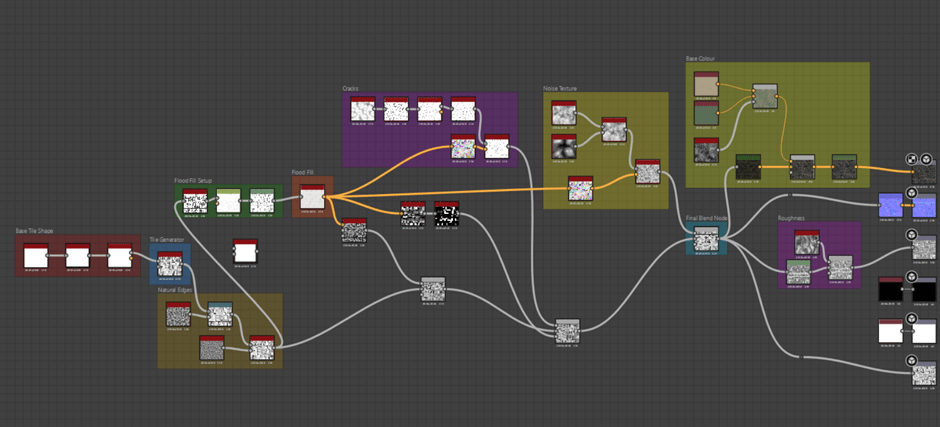
Task: Select white uniform node left of white output
Action: tap(891, 332)
